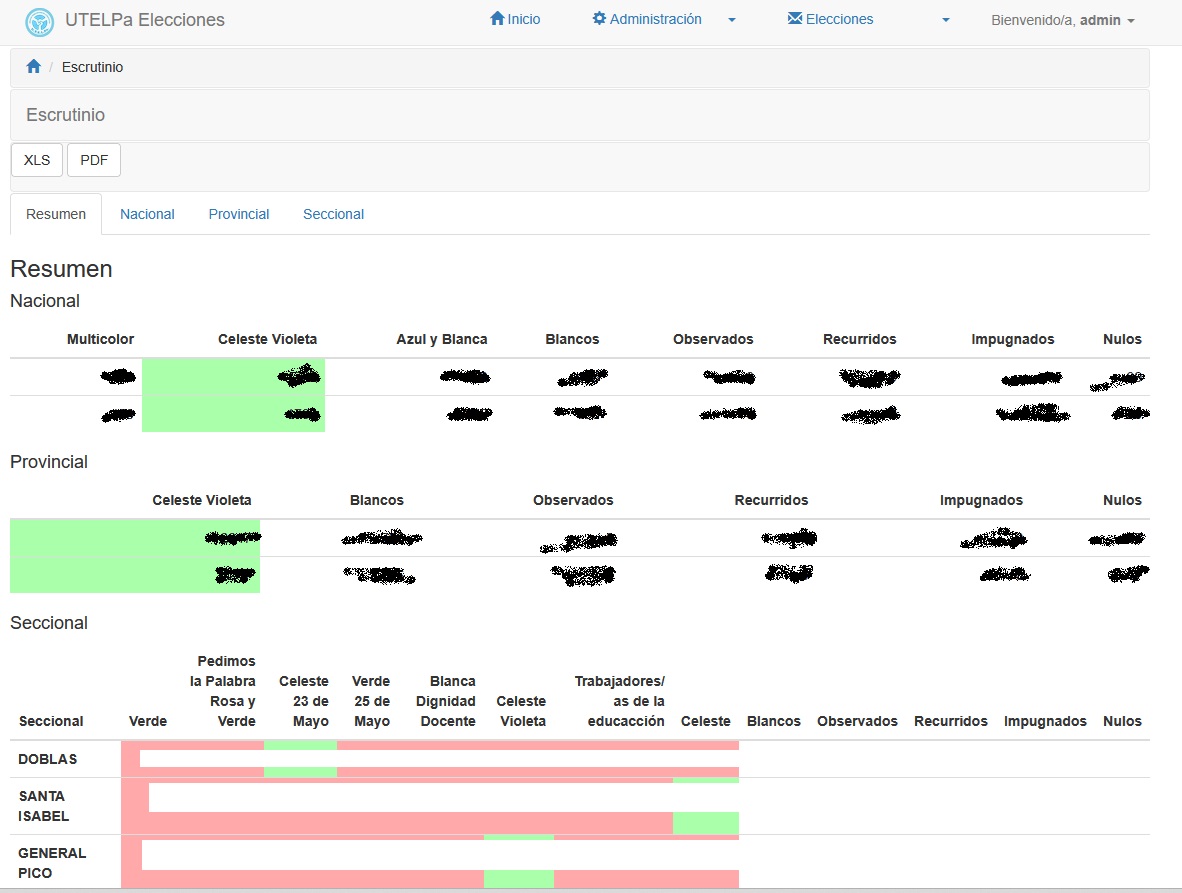Click green Celeste cell in Santa Isabel row
Viewport: 1182px width, 893px height.
point(705,823)
